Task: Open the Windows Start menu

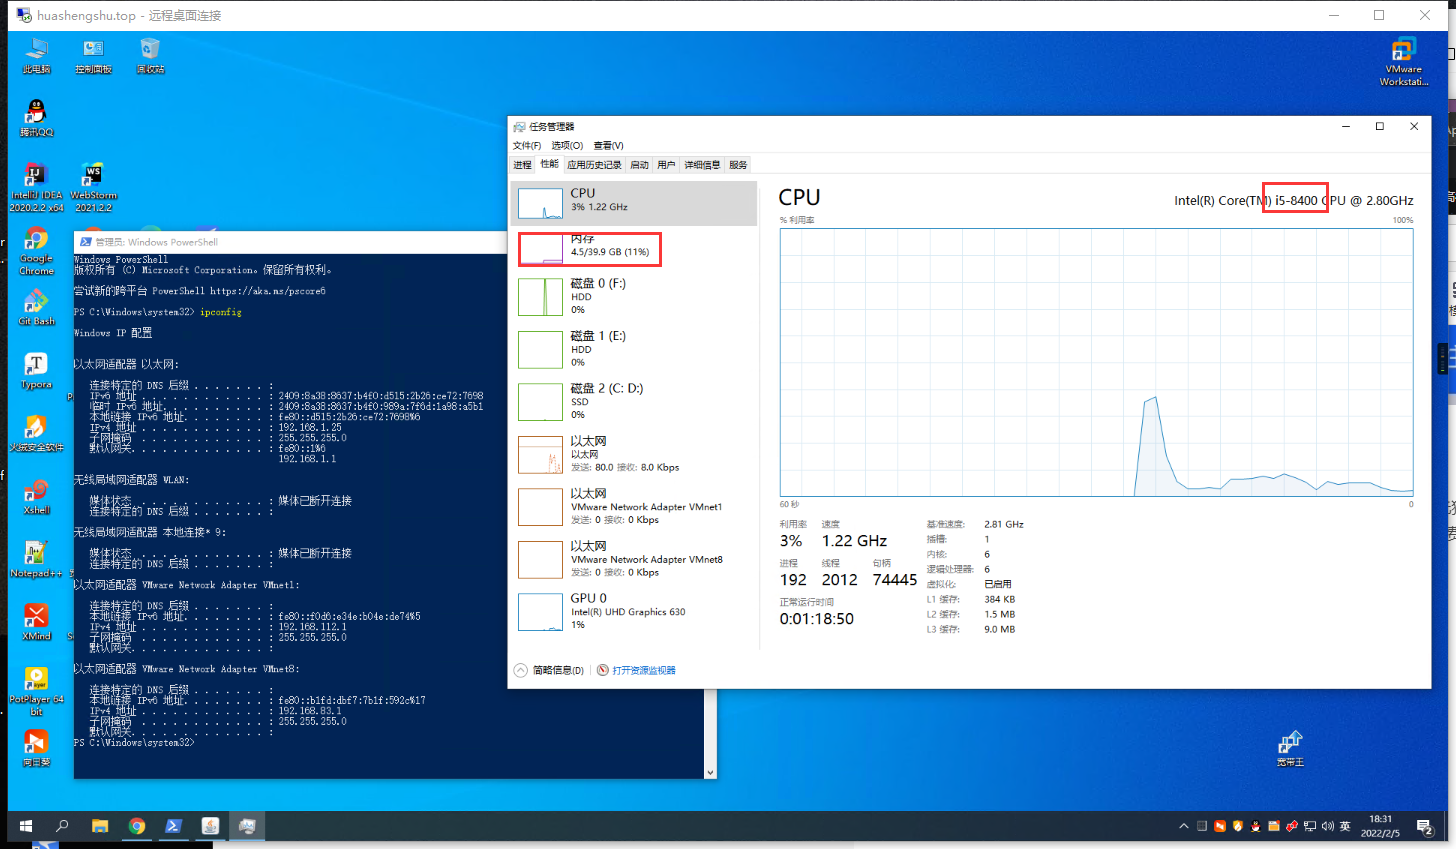Action: pos(26,826)
